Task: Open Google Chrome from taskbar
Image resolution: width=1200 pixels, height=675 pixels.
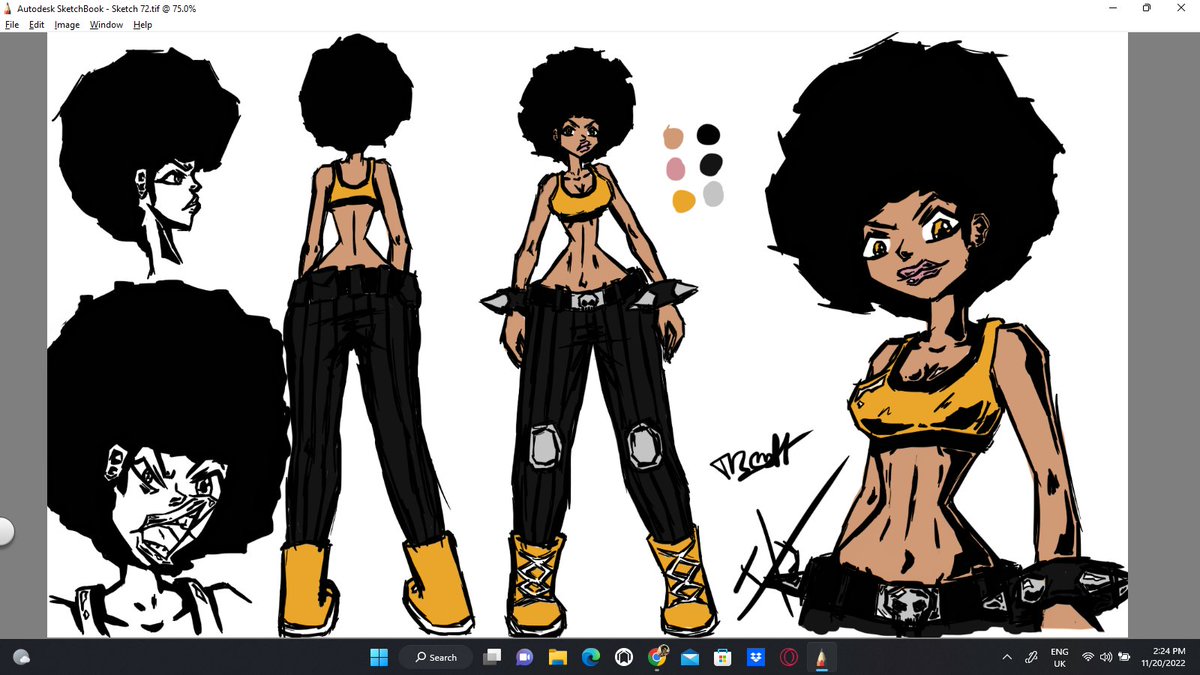Action: click(657, 657)
